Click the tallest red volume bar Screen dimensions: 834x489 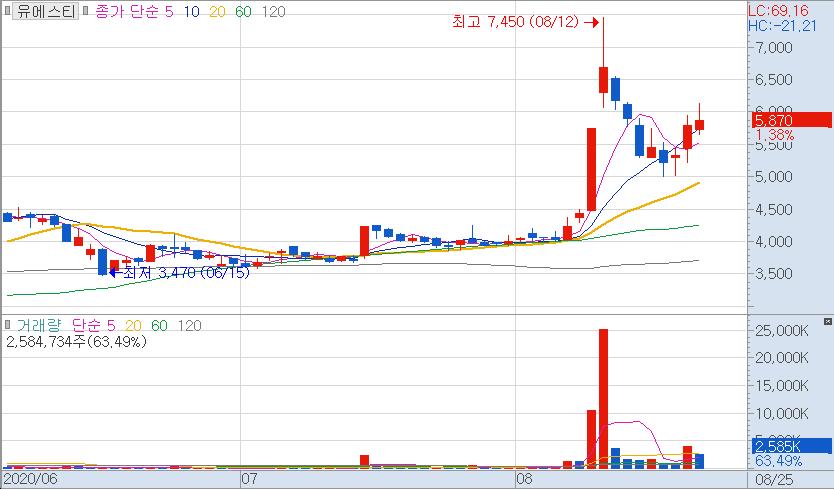603,399
